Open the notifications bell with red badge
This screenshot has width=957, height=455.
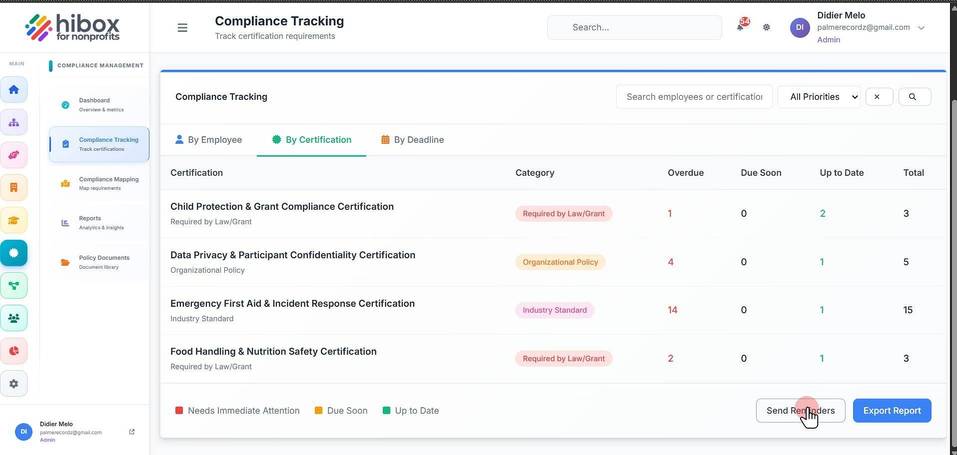coord(742,26)
